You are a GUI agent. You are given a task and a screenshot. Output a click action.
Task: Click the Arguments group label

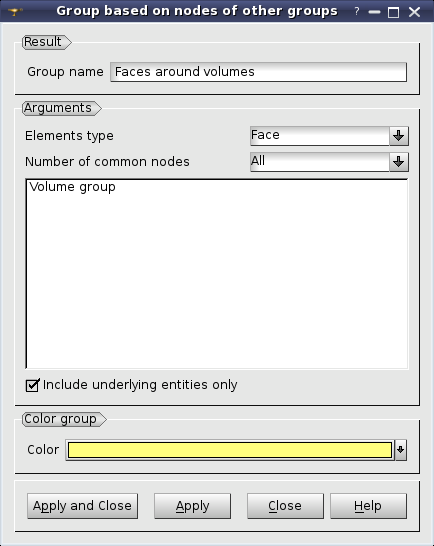point(58,108)
